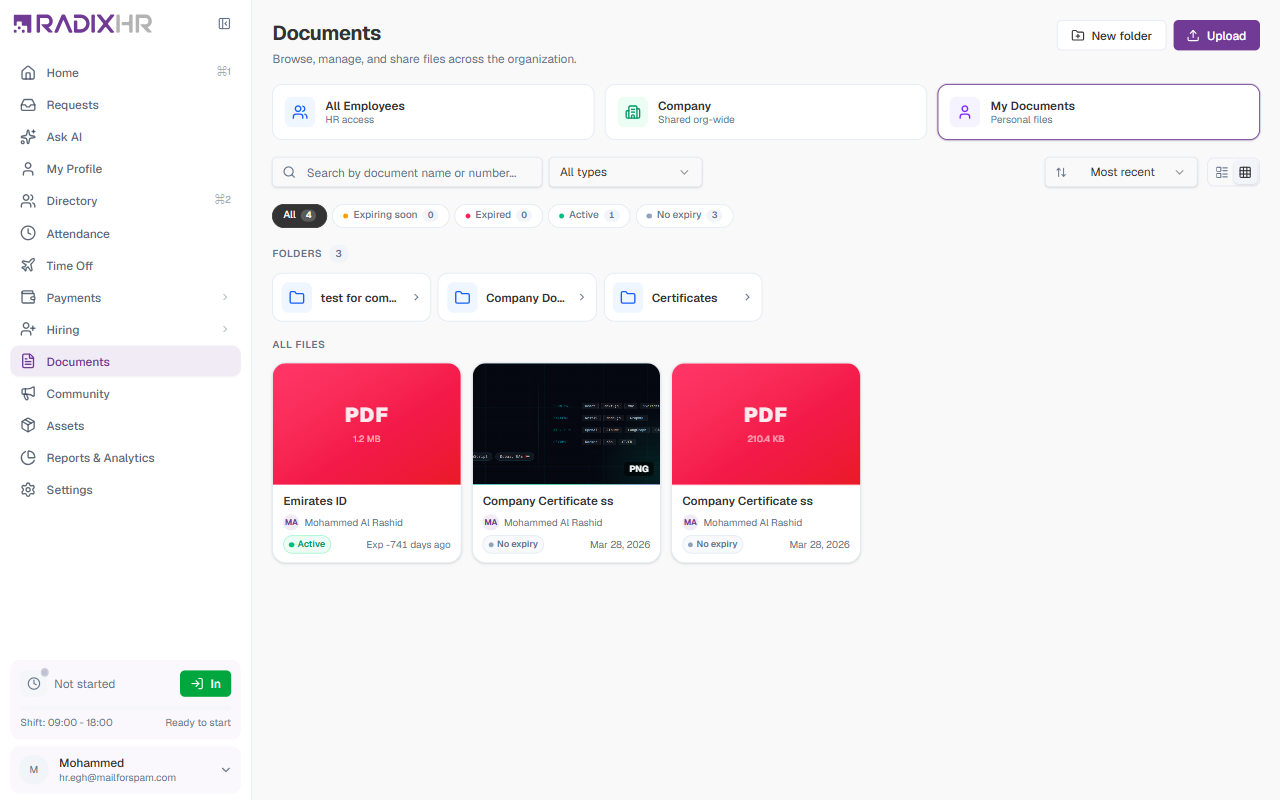
Task: Click the Ready to start text
Action: click(x=198, y=722)
